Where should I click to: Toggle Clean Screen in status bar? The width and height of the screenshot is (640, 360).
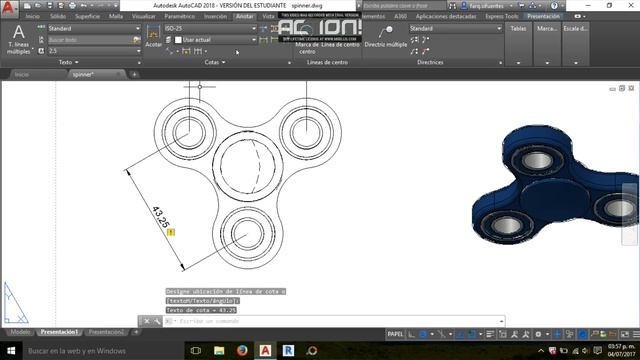(x=625, y=334)
